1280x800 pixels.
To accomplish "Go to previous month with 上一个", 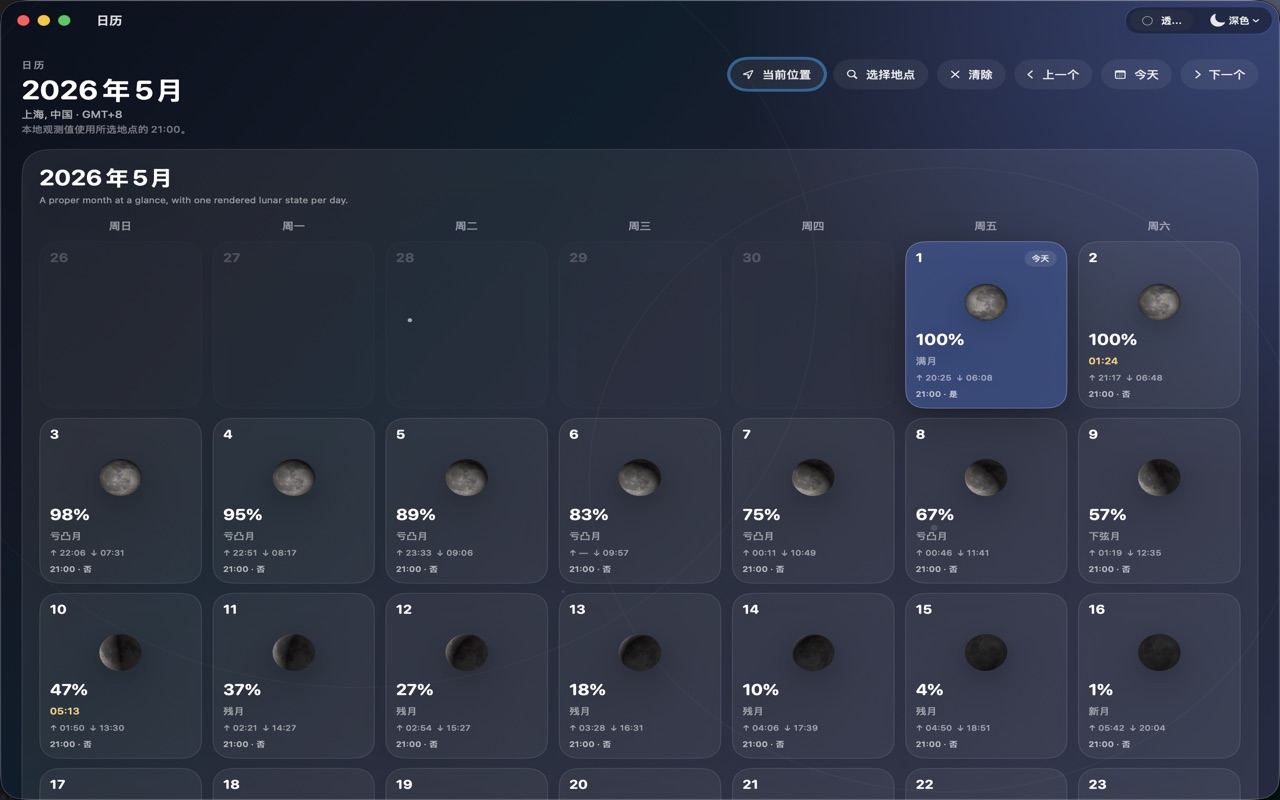I will [1053, 75].
